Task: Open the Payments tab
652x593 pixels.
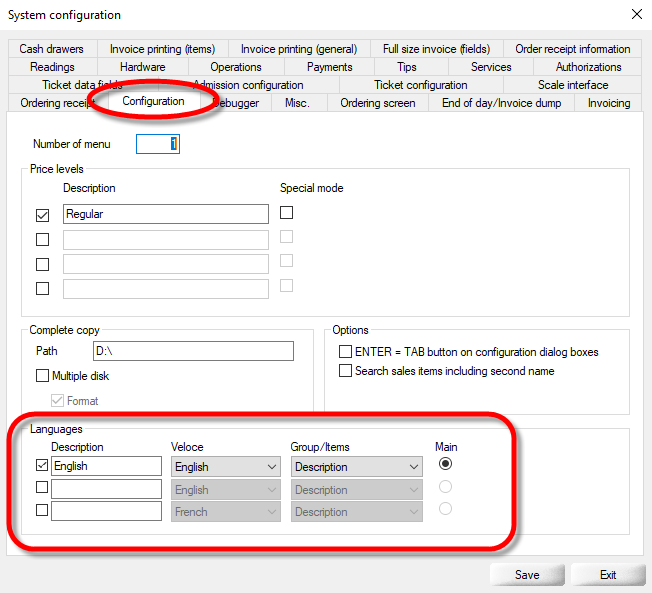Action: [x=329, y=67]
